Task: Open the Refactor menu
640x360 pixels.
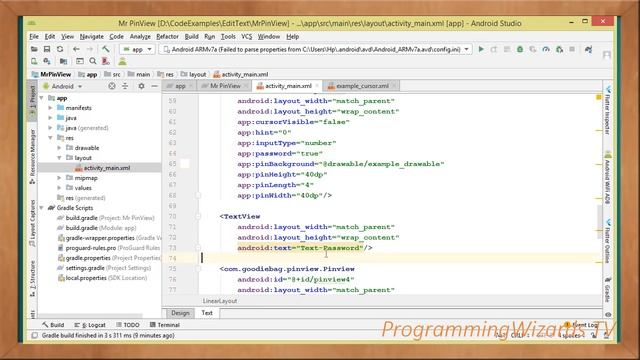Action: (x=167, y=36)
